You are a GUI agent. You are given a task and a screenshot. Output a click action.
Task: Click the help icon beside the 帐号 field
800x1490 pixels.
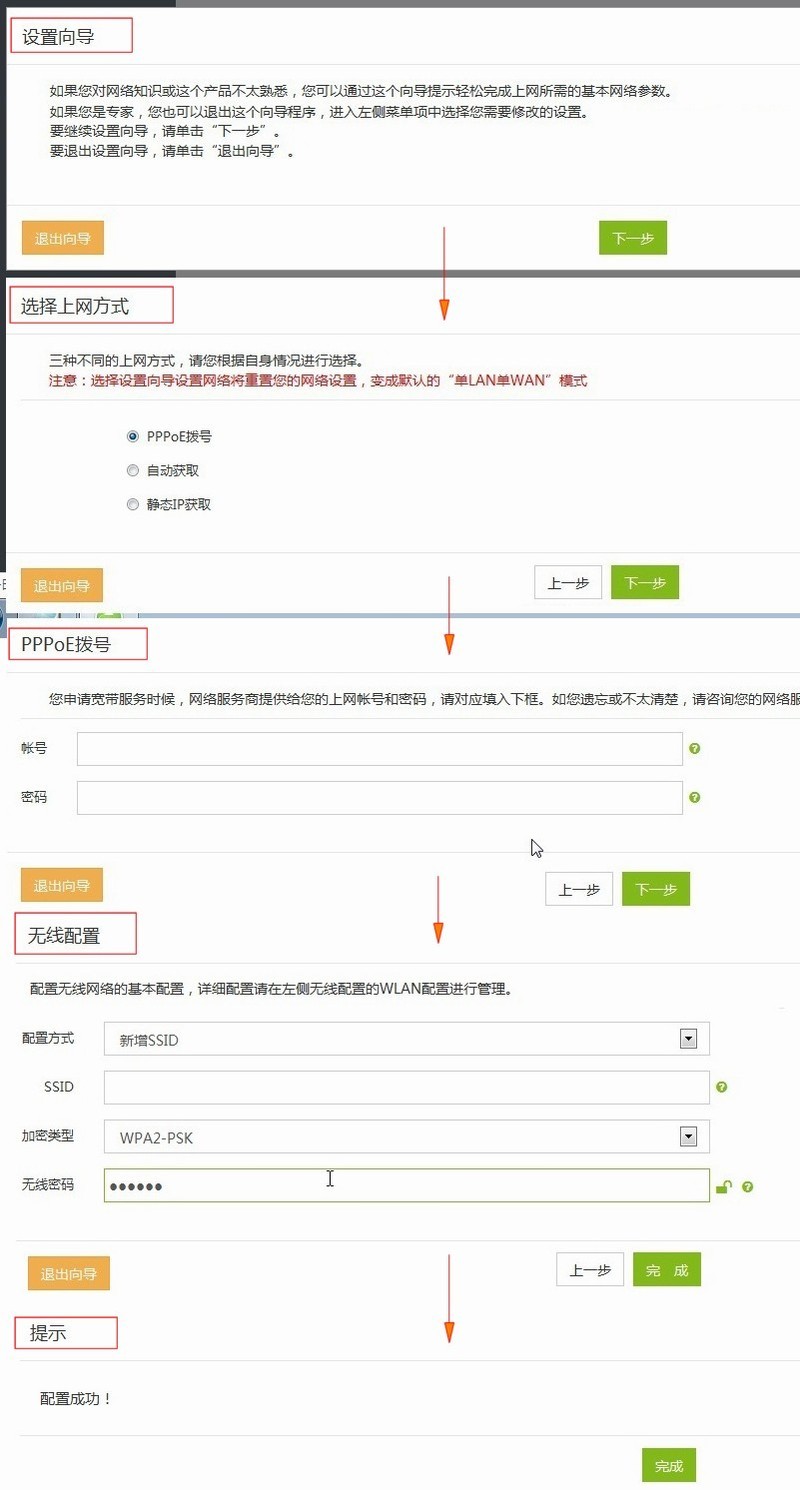(x=695, y=747)
